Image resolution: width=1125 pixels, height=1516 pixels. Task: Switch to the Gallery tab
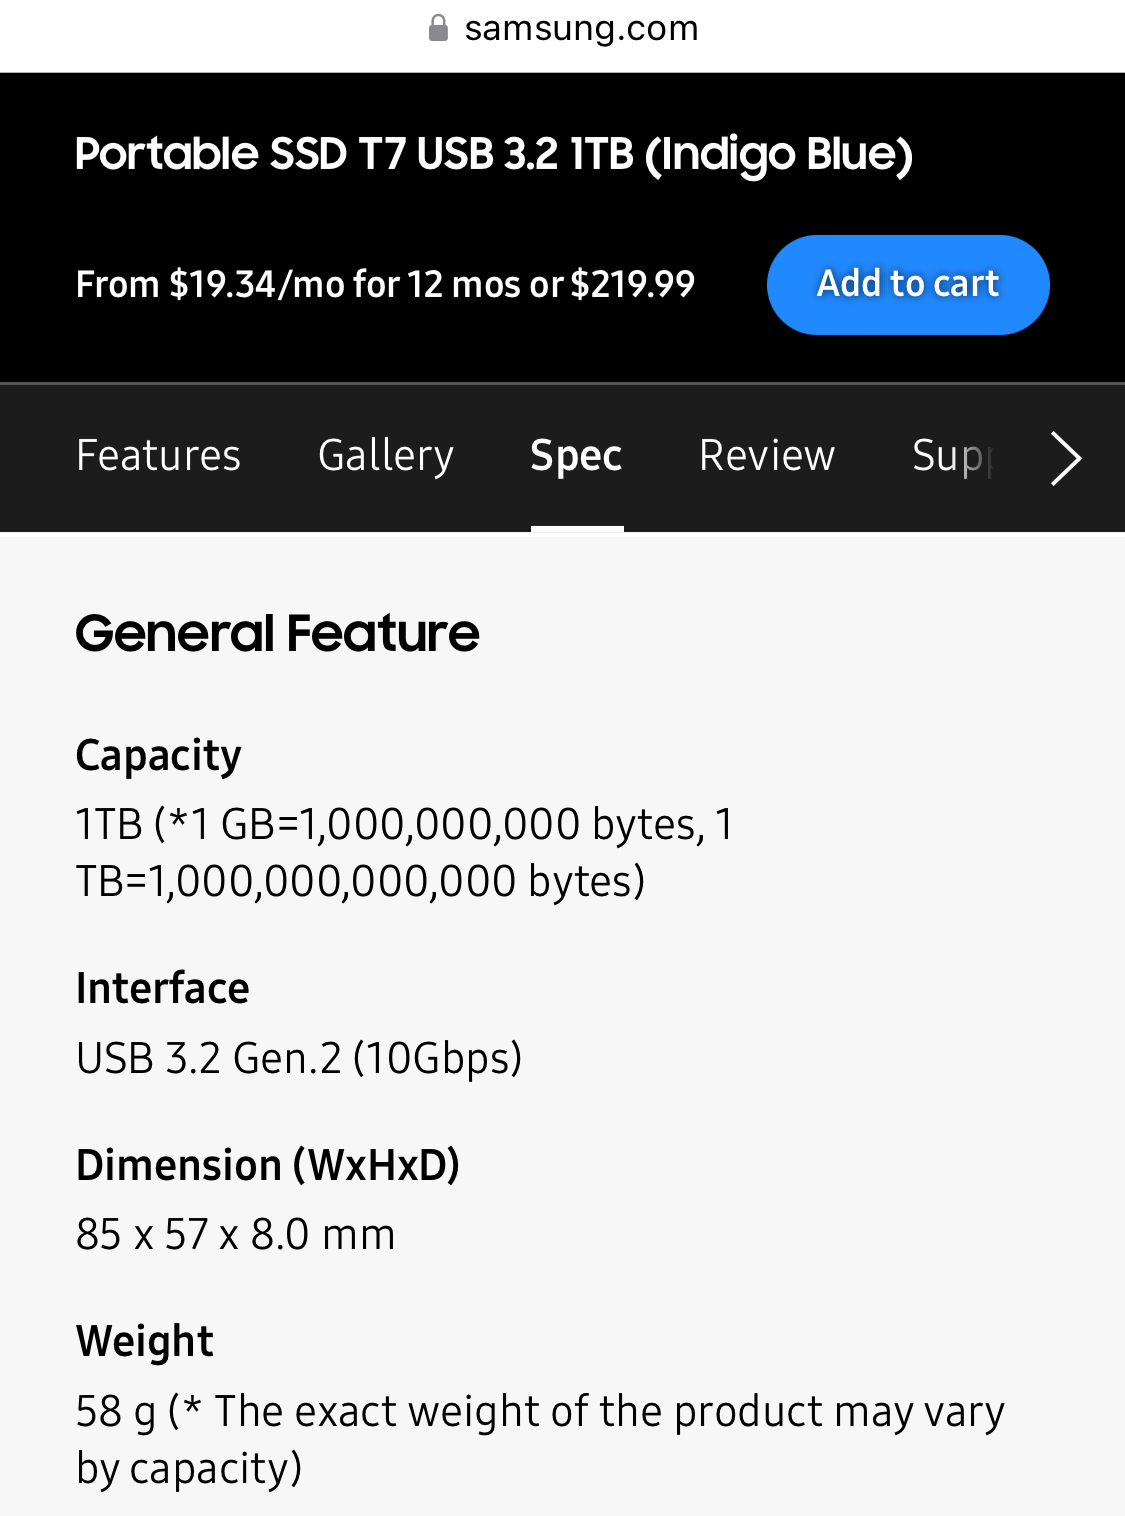point(386,456)
